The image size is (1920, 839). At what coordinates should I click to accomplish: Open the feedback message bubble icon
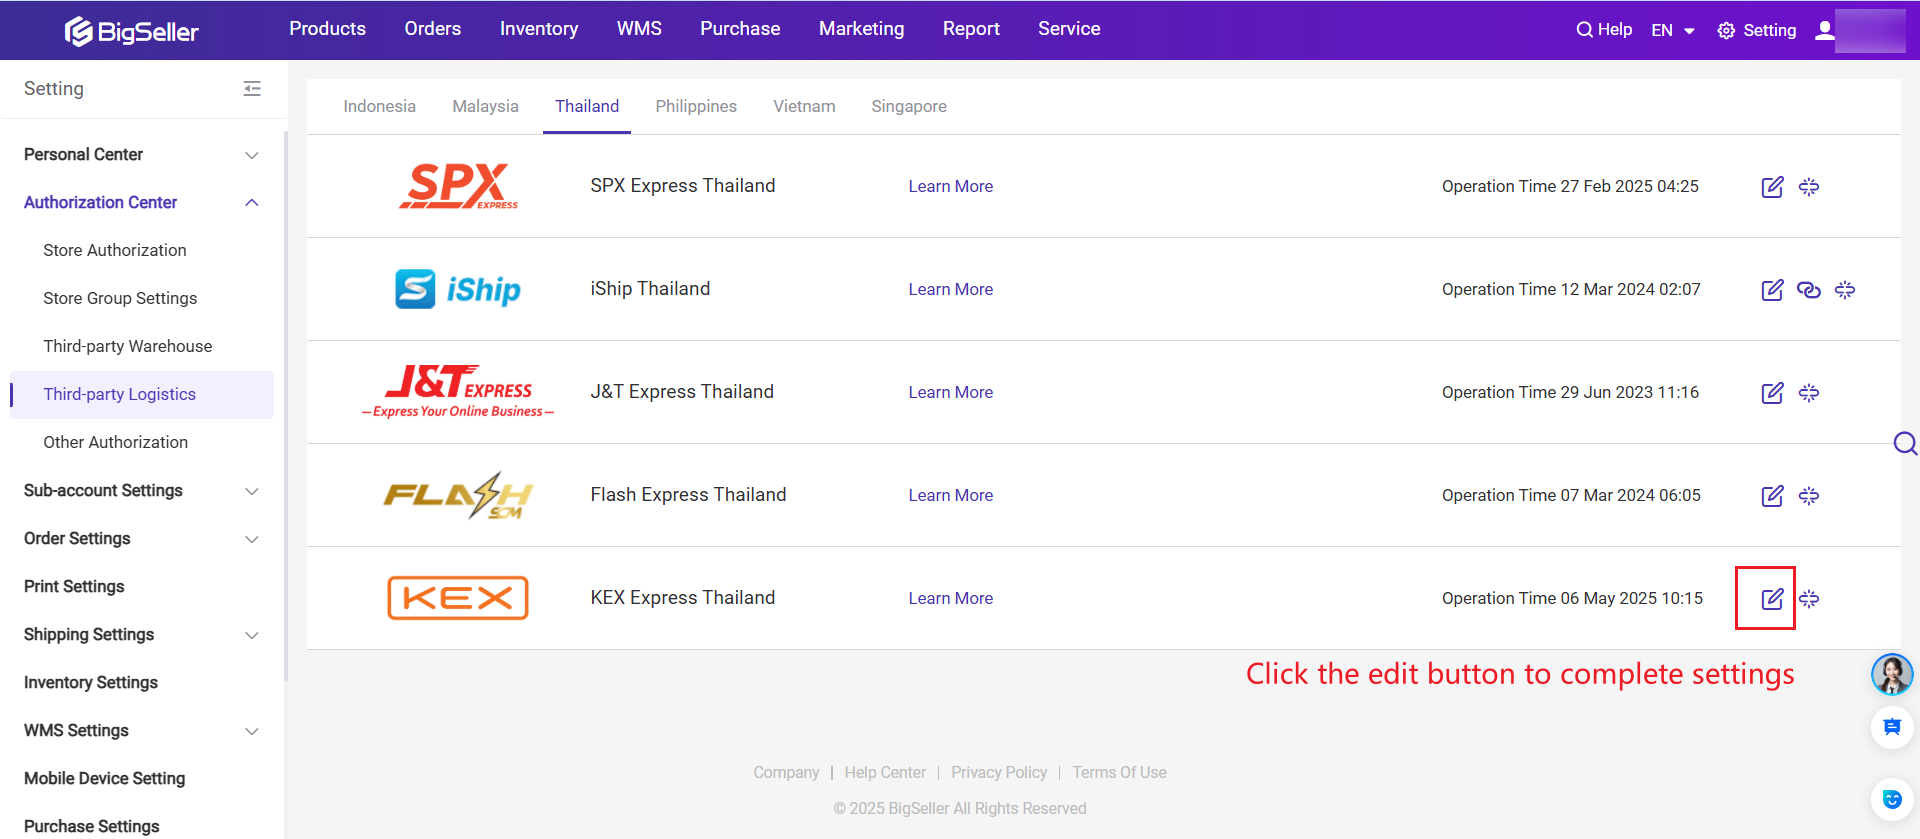coord(1892,727)
